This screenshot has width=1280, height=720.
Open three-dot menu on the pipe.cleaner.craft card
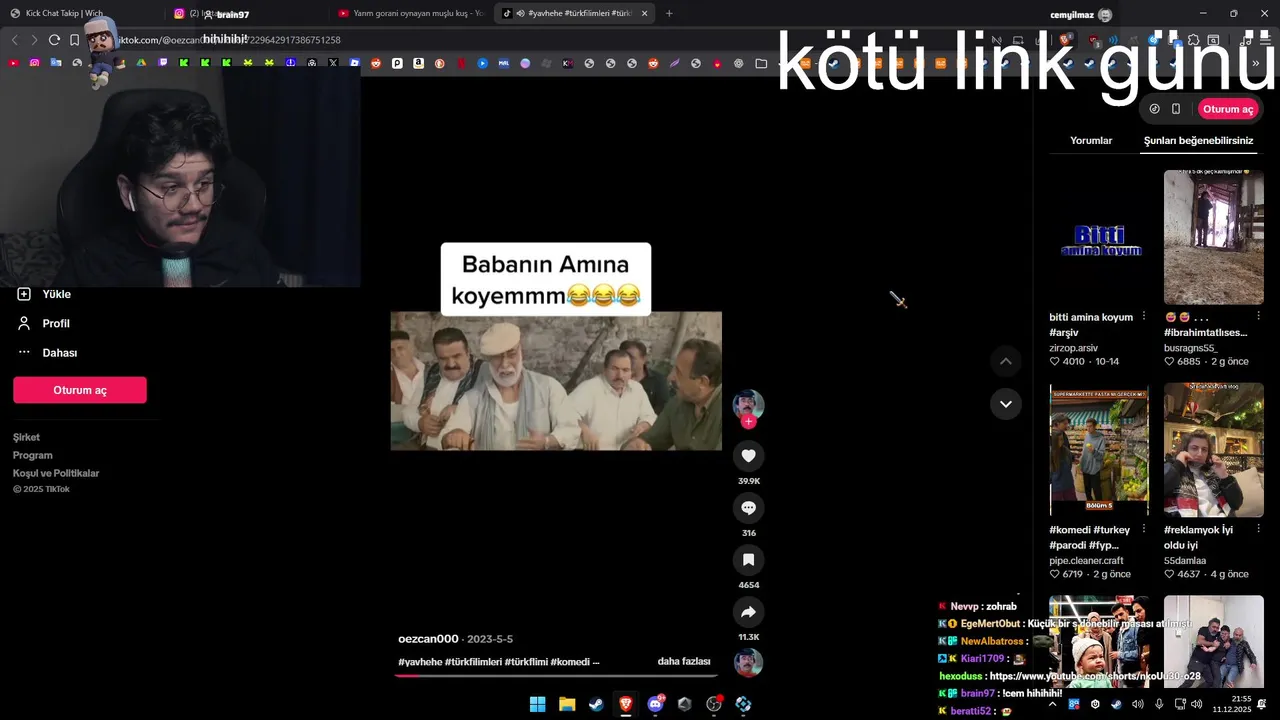click(x=1144, y=529)
